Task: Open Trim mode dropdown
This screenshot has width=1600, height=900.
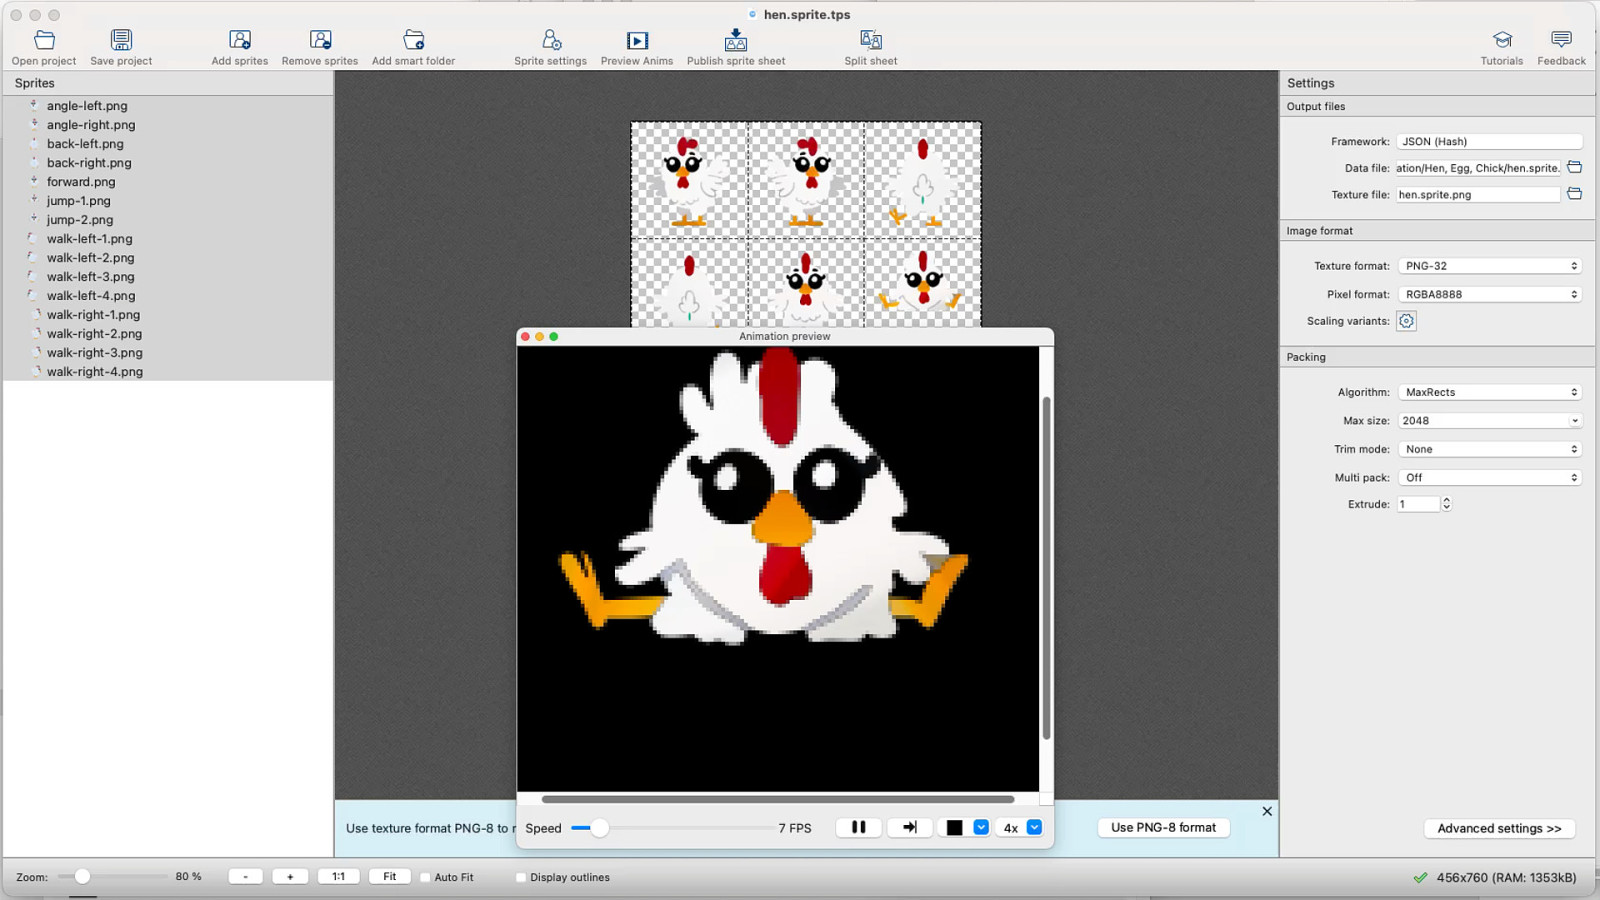Action: [x=1489, y=449]
